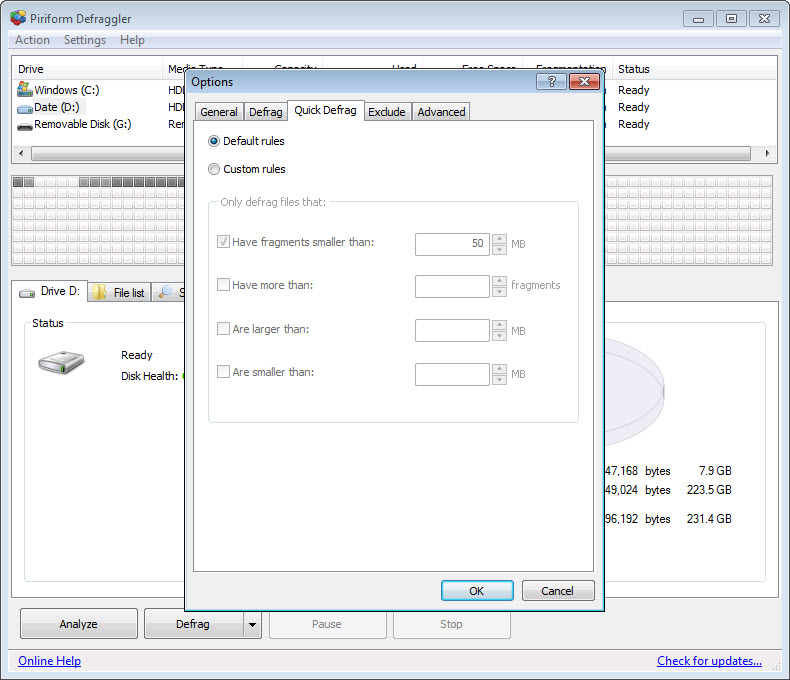Click the Are larger than MB field
The width and height of the screenshot is (790, 680).
click(x=452, y=330)
